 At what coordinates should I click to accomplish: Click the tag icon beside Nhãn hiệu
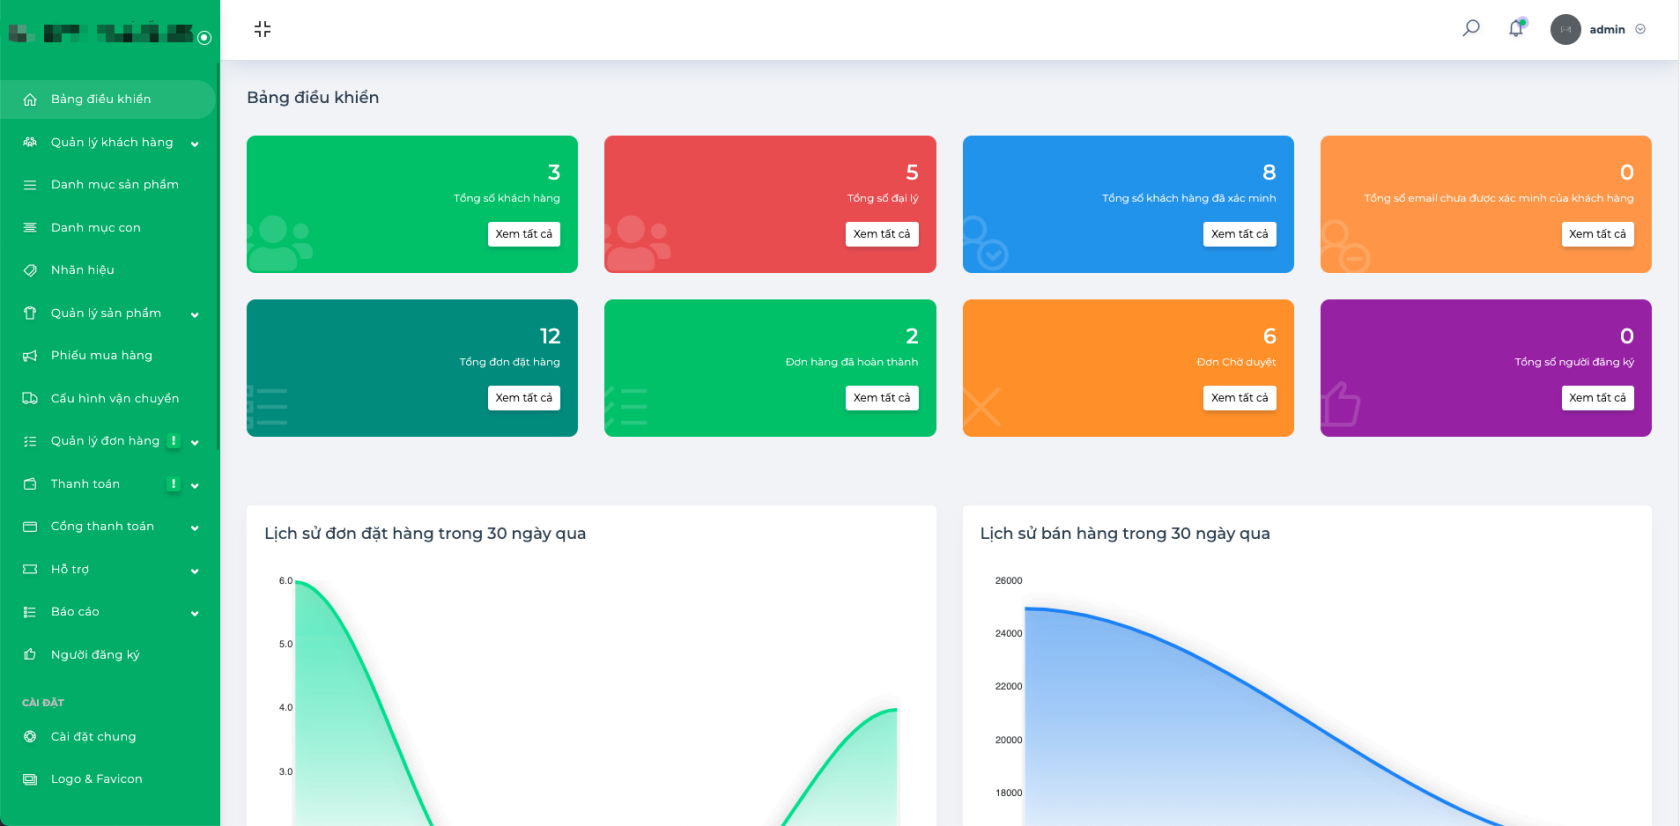(30, 270)
